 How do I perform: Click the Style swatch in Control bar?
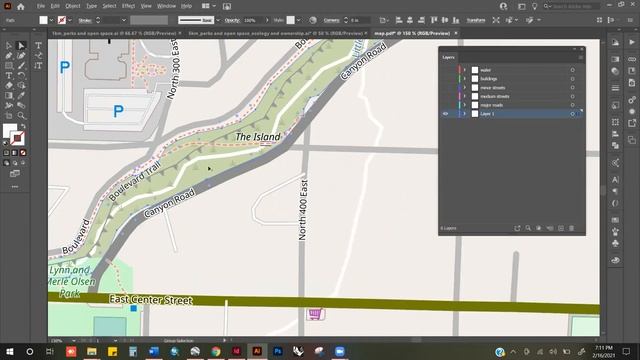click(290, 20)
